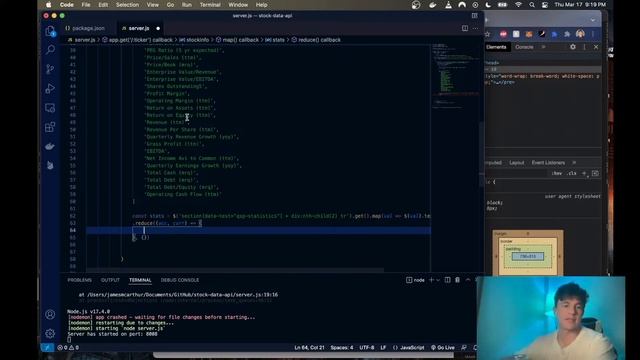The width and height of the screenshot is (640, 360).
Task: Customize layout from VS Code title bar
Action: point(474,16)
